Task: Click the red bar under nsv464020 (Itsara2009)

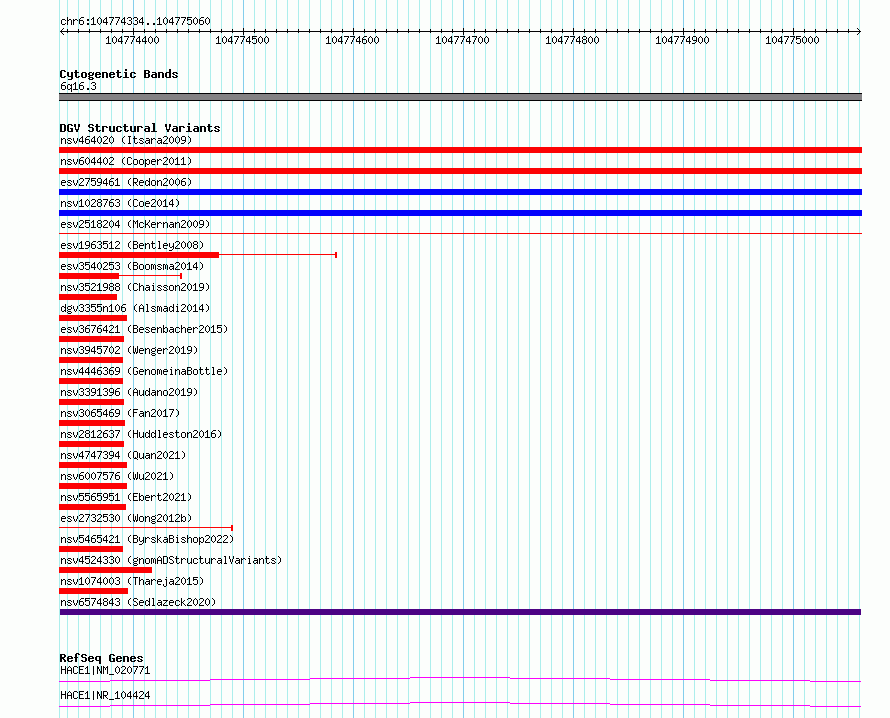Action: point(460,150)
